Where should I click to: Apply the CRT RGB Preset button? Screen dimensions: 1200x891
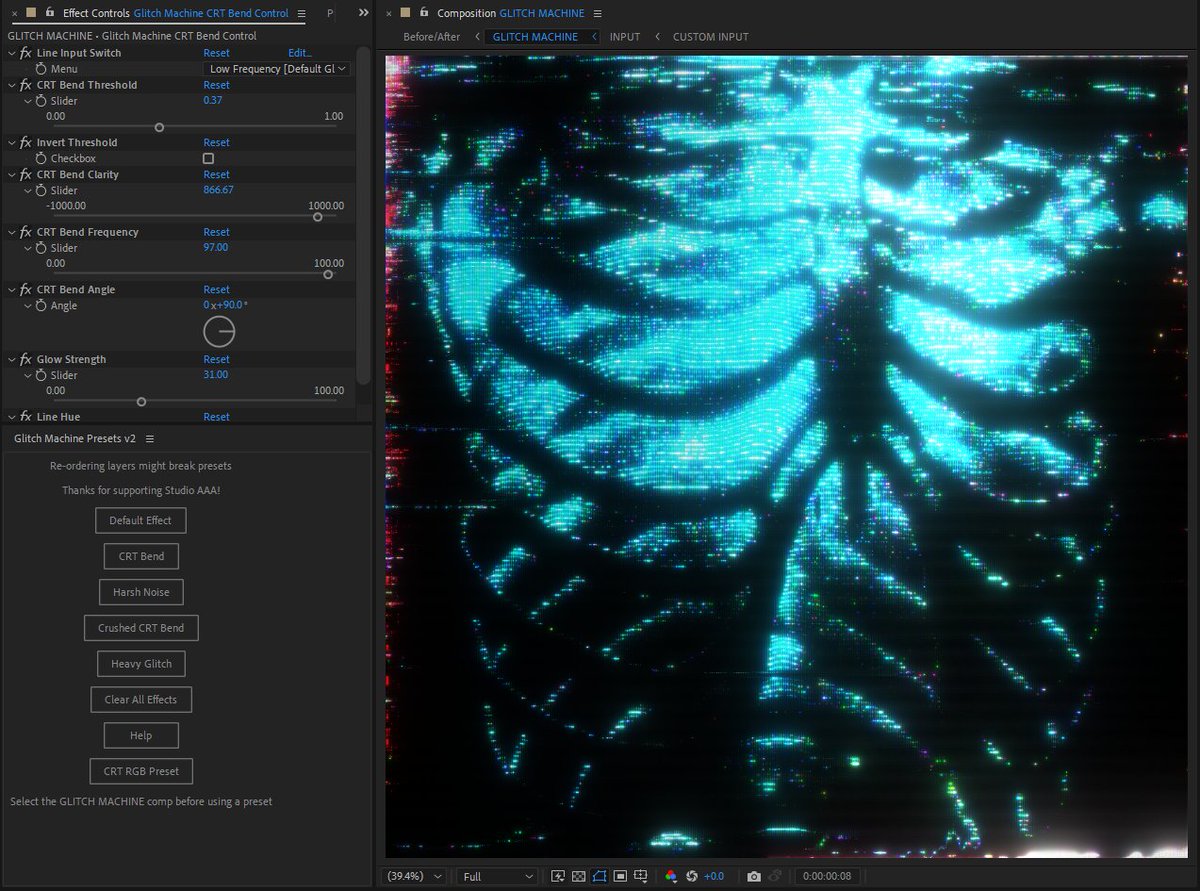pyautogui.click(x=141, y=772)
